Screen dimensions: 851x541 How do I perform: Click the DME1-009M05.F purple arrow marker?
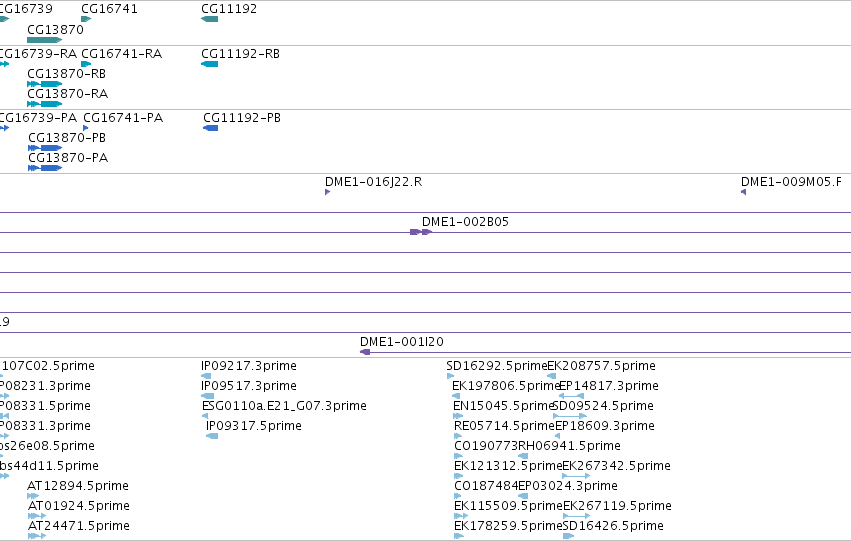(x=744, y=192)
